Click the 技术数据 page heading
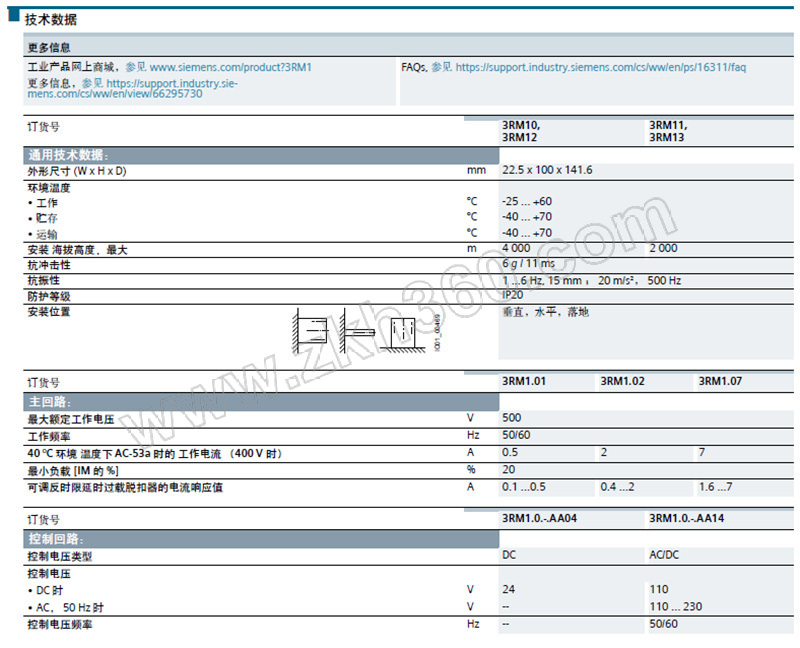 click(x=51, y=20)
